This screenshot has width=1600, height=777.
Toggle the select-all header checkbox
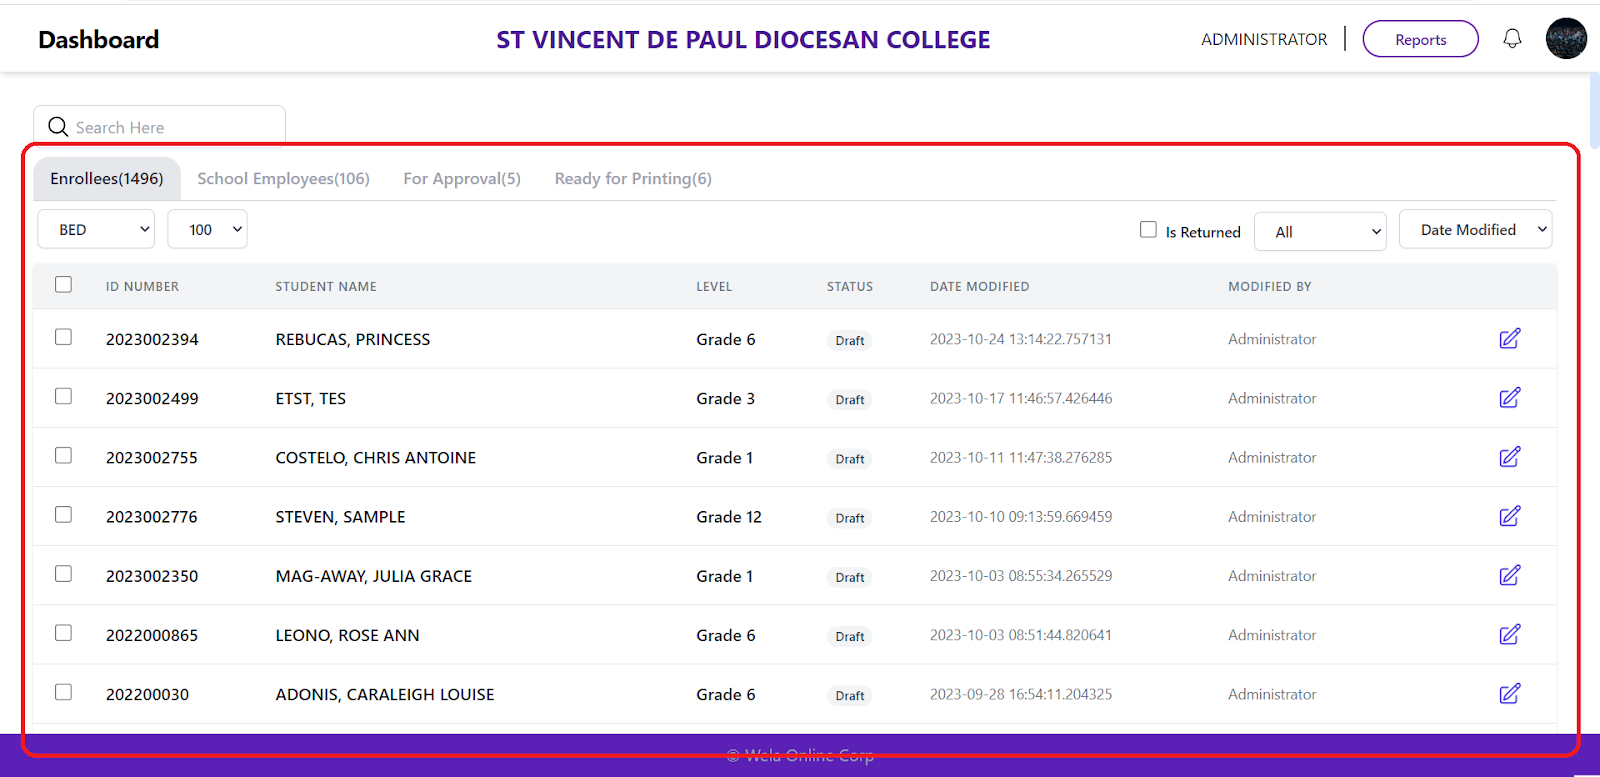(64, 285)
